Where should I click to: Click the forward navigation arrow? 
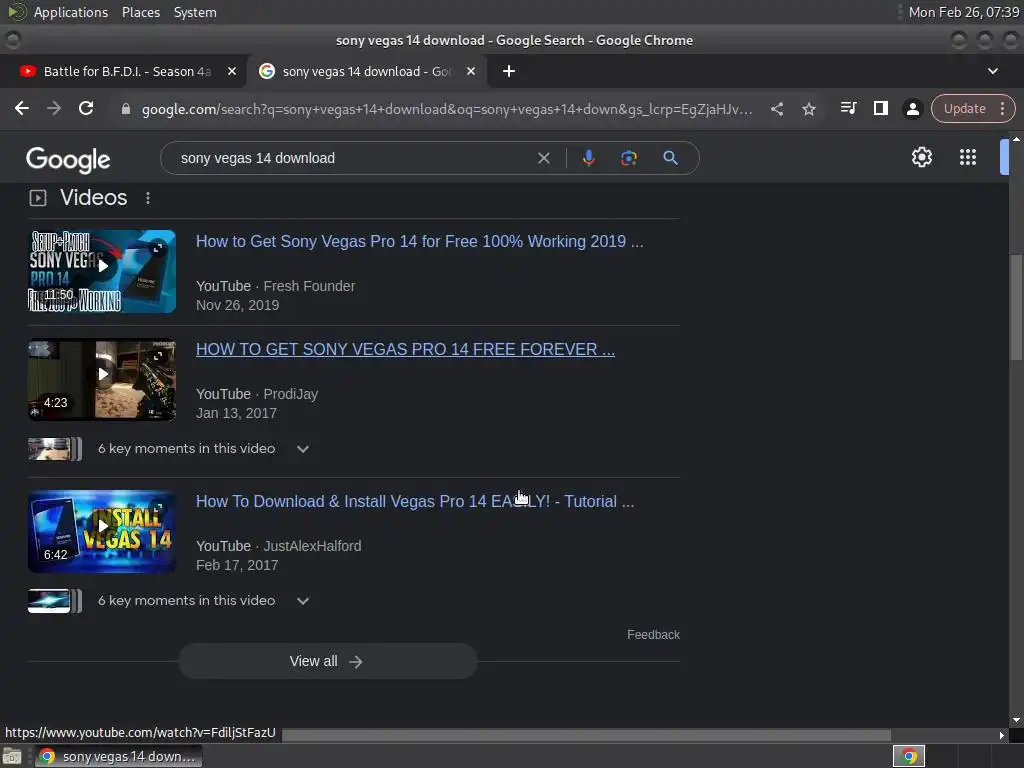(54, 108)
